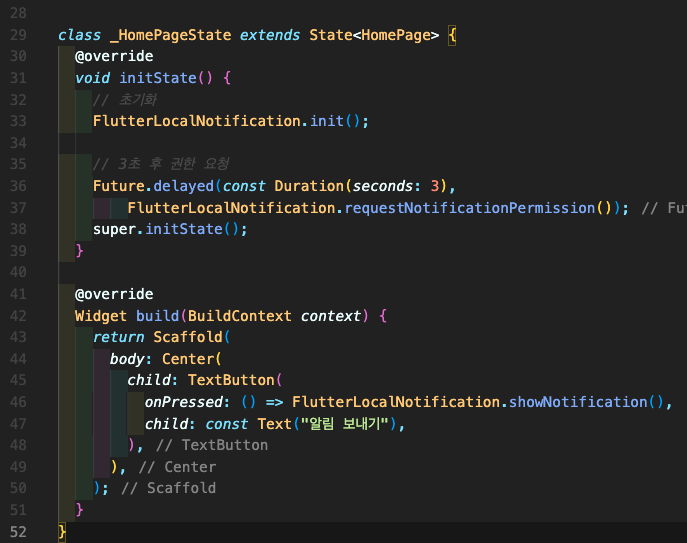This screenshot has height=543, width=687.
Task: Click the BuildContext context parameter
Action: 274,316
